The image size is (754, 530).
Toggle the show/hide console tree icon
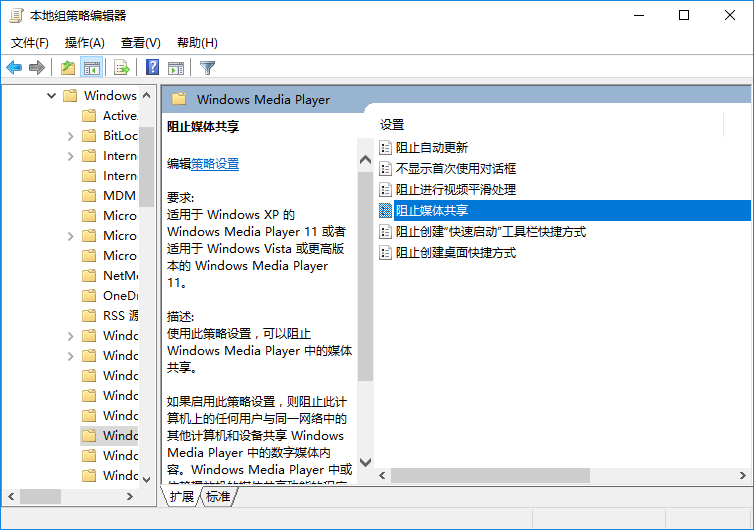point(92,68)
